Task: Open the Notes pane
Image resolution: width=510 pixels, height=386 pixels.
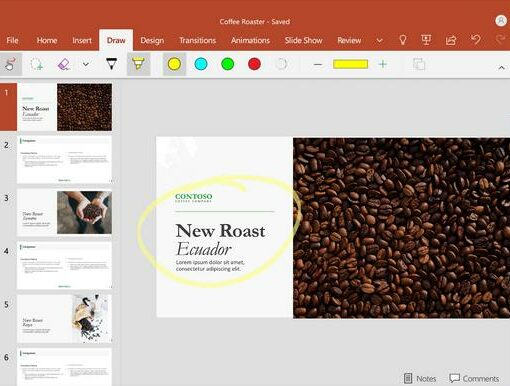Action: (420, 378)
